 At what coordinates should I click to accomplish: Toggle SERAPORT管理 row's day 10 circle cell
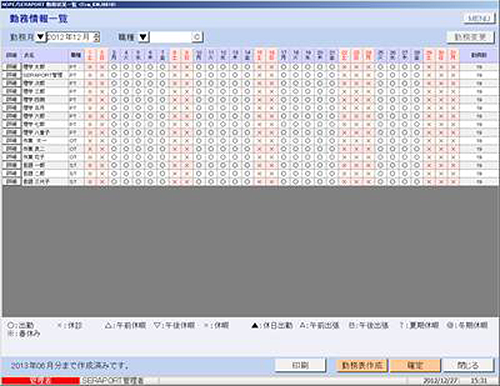(199, 75)
